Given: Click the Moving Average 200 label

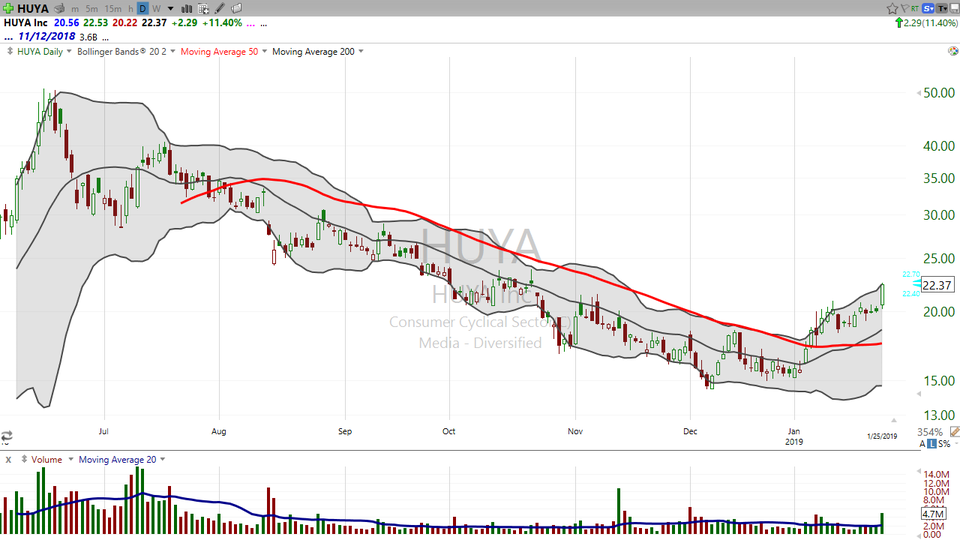Looking at the screenshot, I should (313, 51).
